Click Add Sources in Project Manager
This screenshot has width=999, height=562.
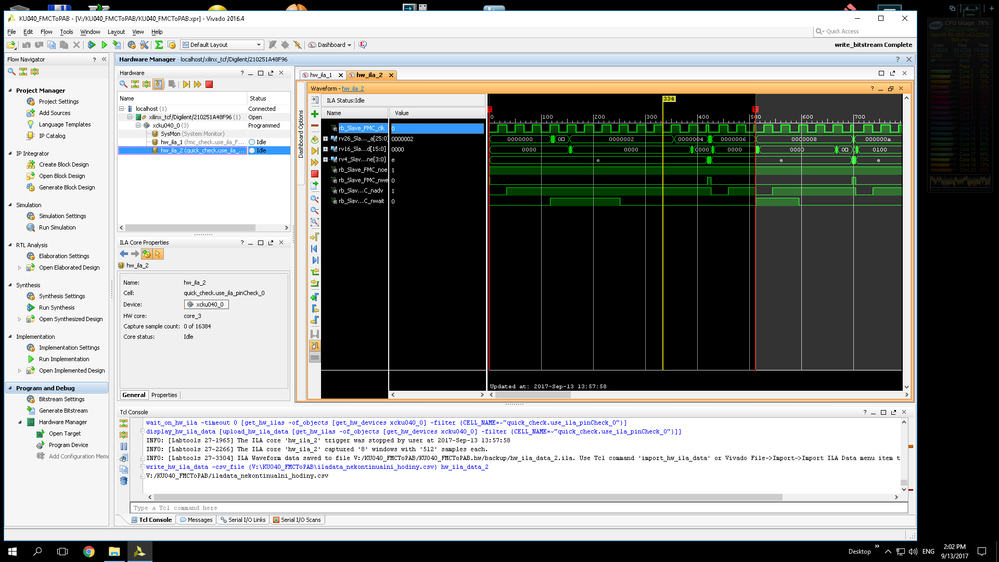tap(54, 113)
